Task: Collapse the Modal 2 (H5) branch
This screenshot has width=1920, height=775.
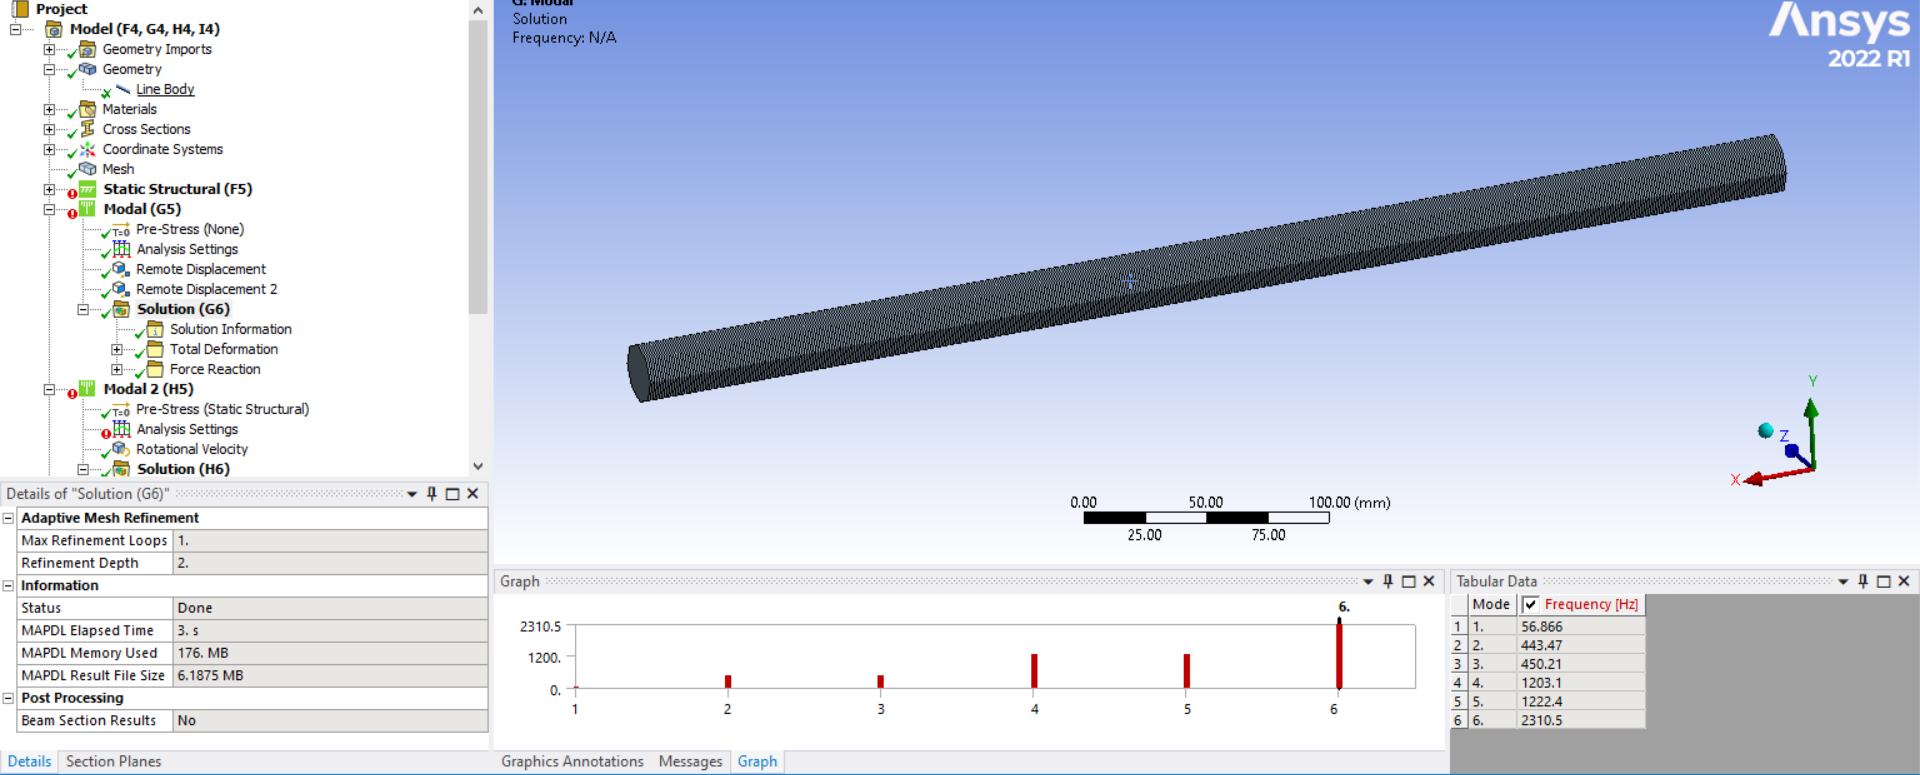Action: (x=49, y=389)
